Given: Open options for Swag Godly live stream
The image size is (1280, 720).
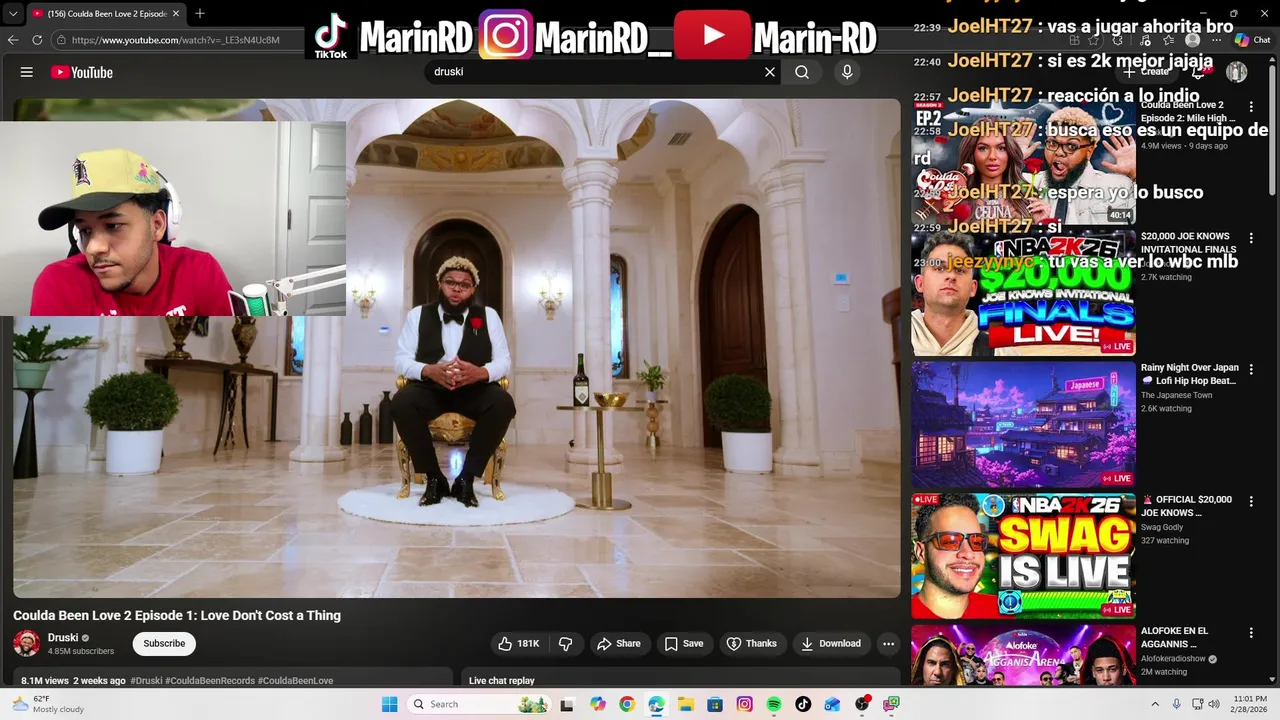Looking at the screenshot, I should [1250, 501].
